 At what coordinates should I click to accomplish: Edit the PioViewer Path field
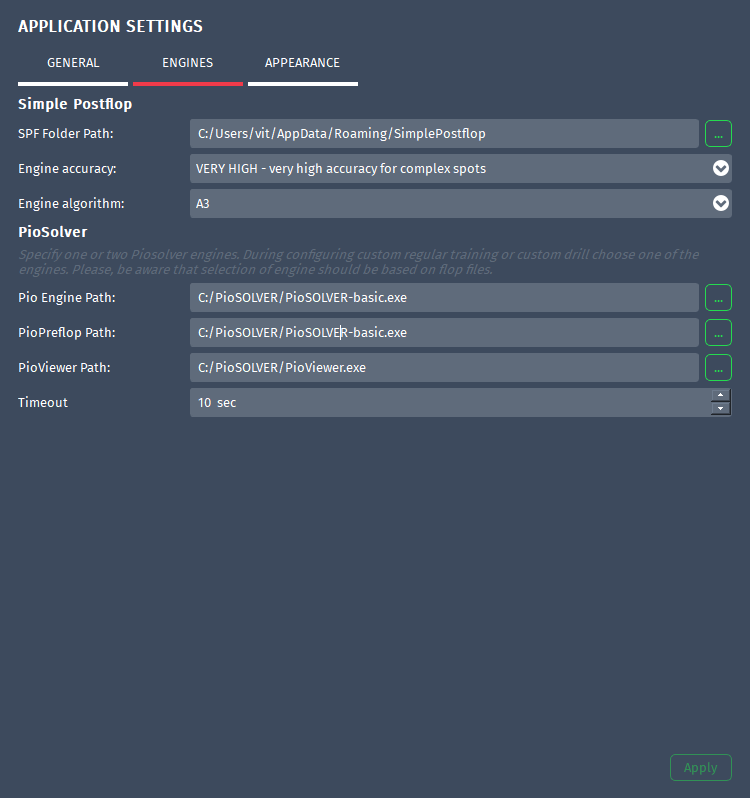[x=444, y=368]
